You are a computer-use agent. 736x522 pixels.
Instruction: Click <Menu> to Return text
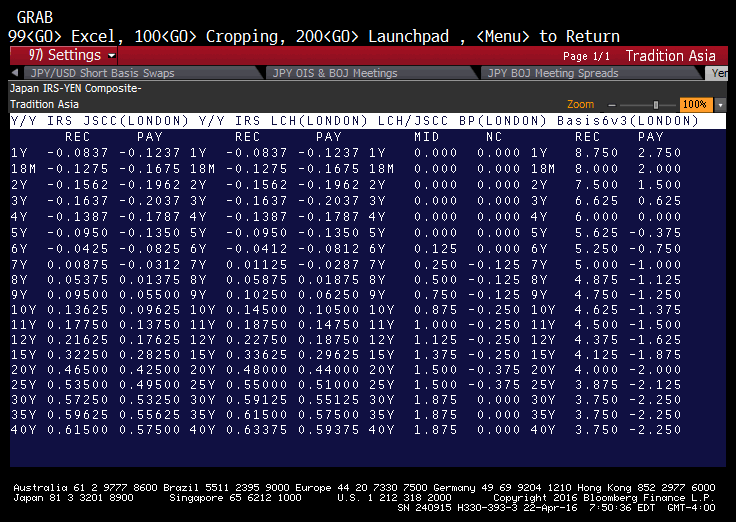[548, 37]
